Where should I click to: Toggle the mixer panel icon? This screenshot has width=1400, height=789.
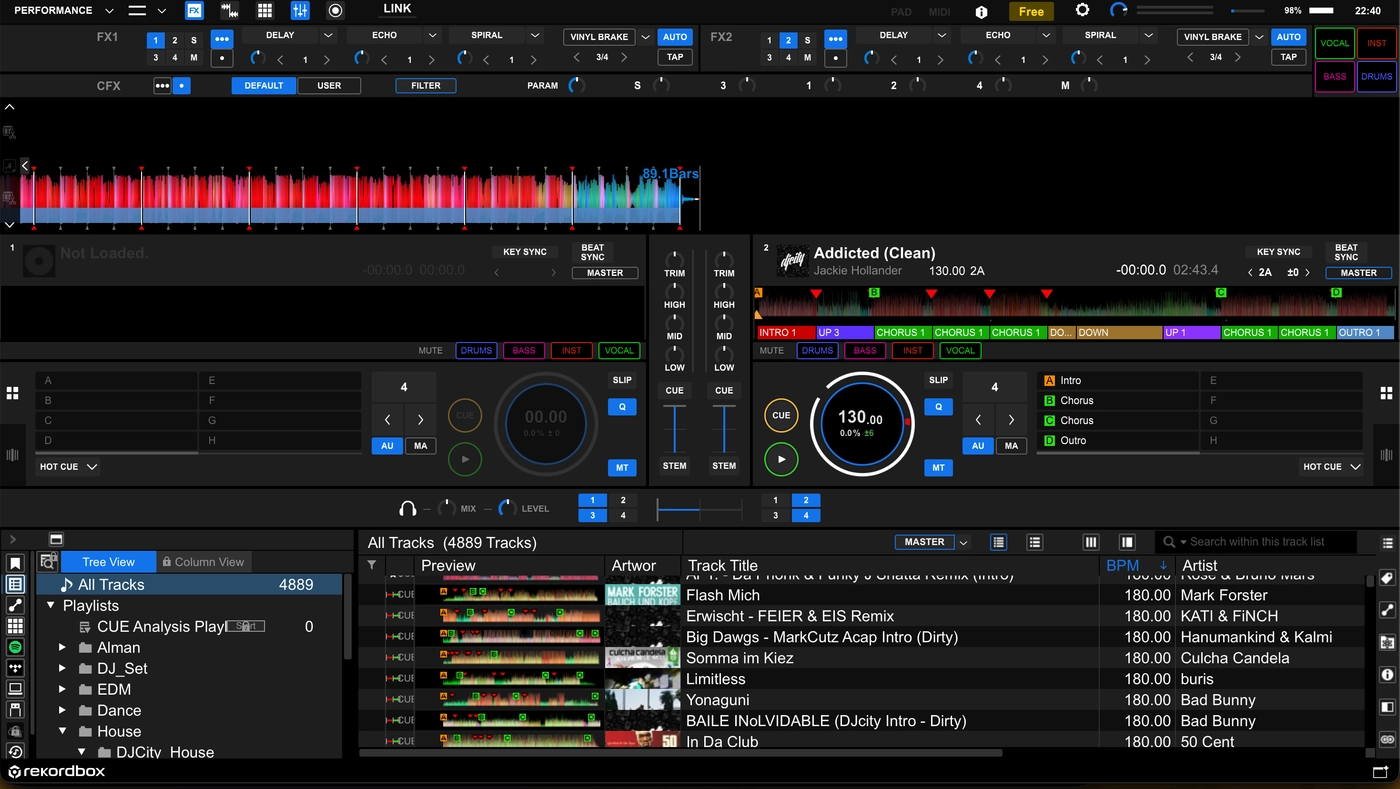(300, 11)
